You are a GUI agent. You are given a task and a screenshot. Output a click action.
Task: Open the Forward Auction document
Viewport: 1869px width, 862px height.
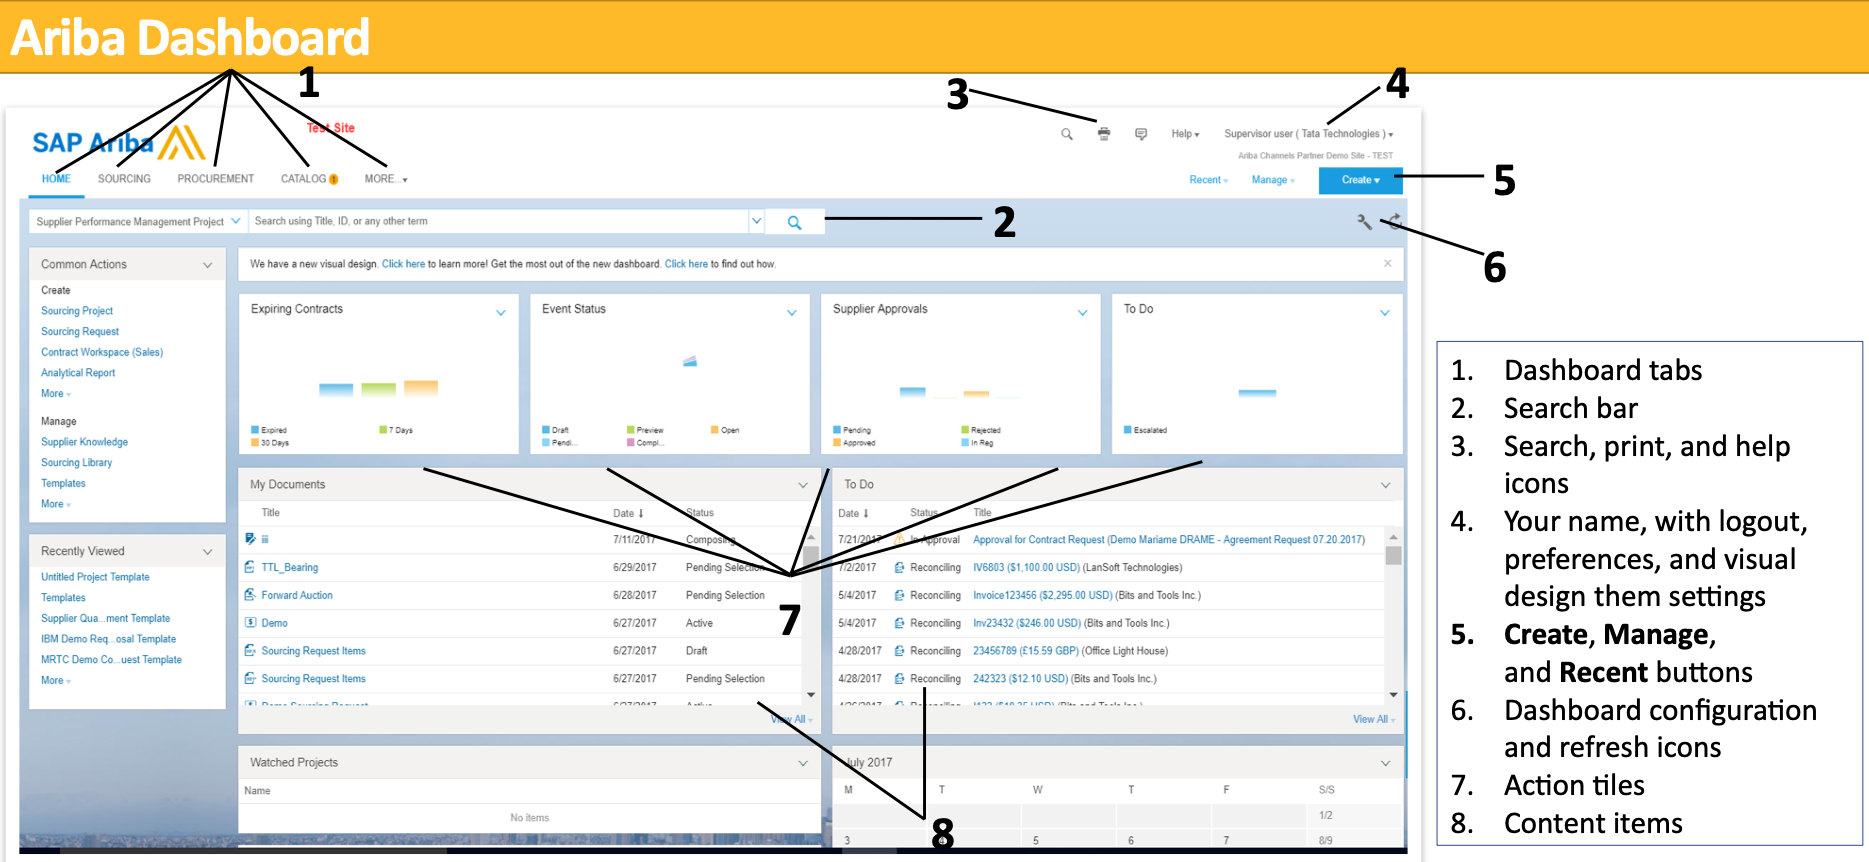click(x=297, y=595)
